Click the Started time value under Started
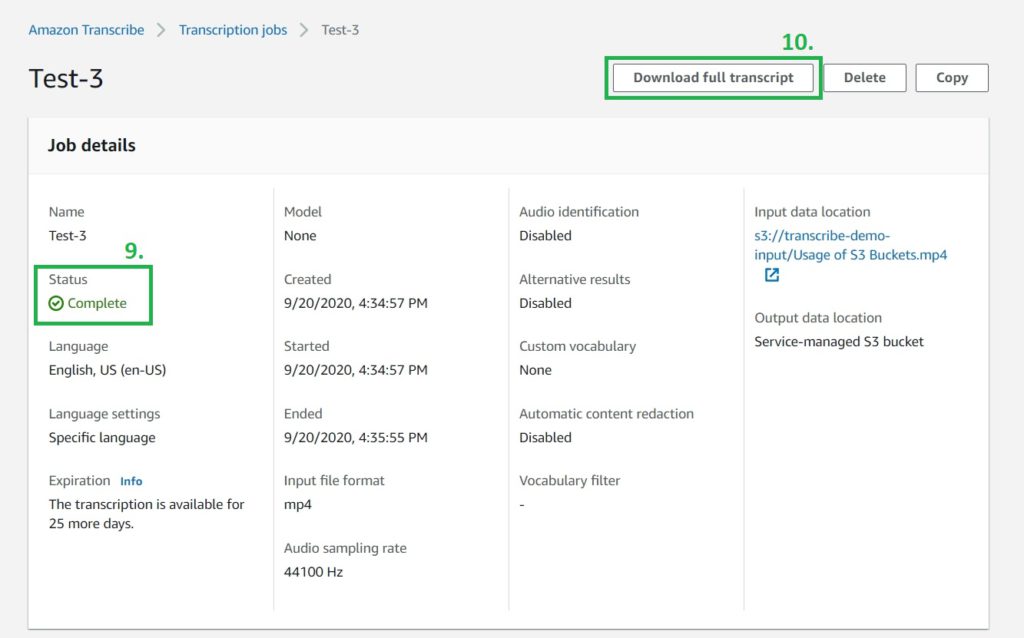The width and height of the screenshot is (1024, 638). (356, 370)
